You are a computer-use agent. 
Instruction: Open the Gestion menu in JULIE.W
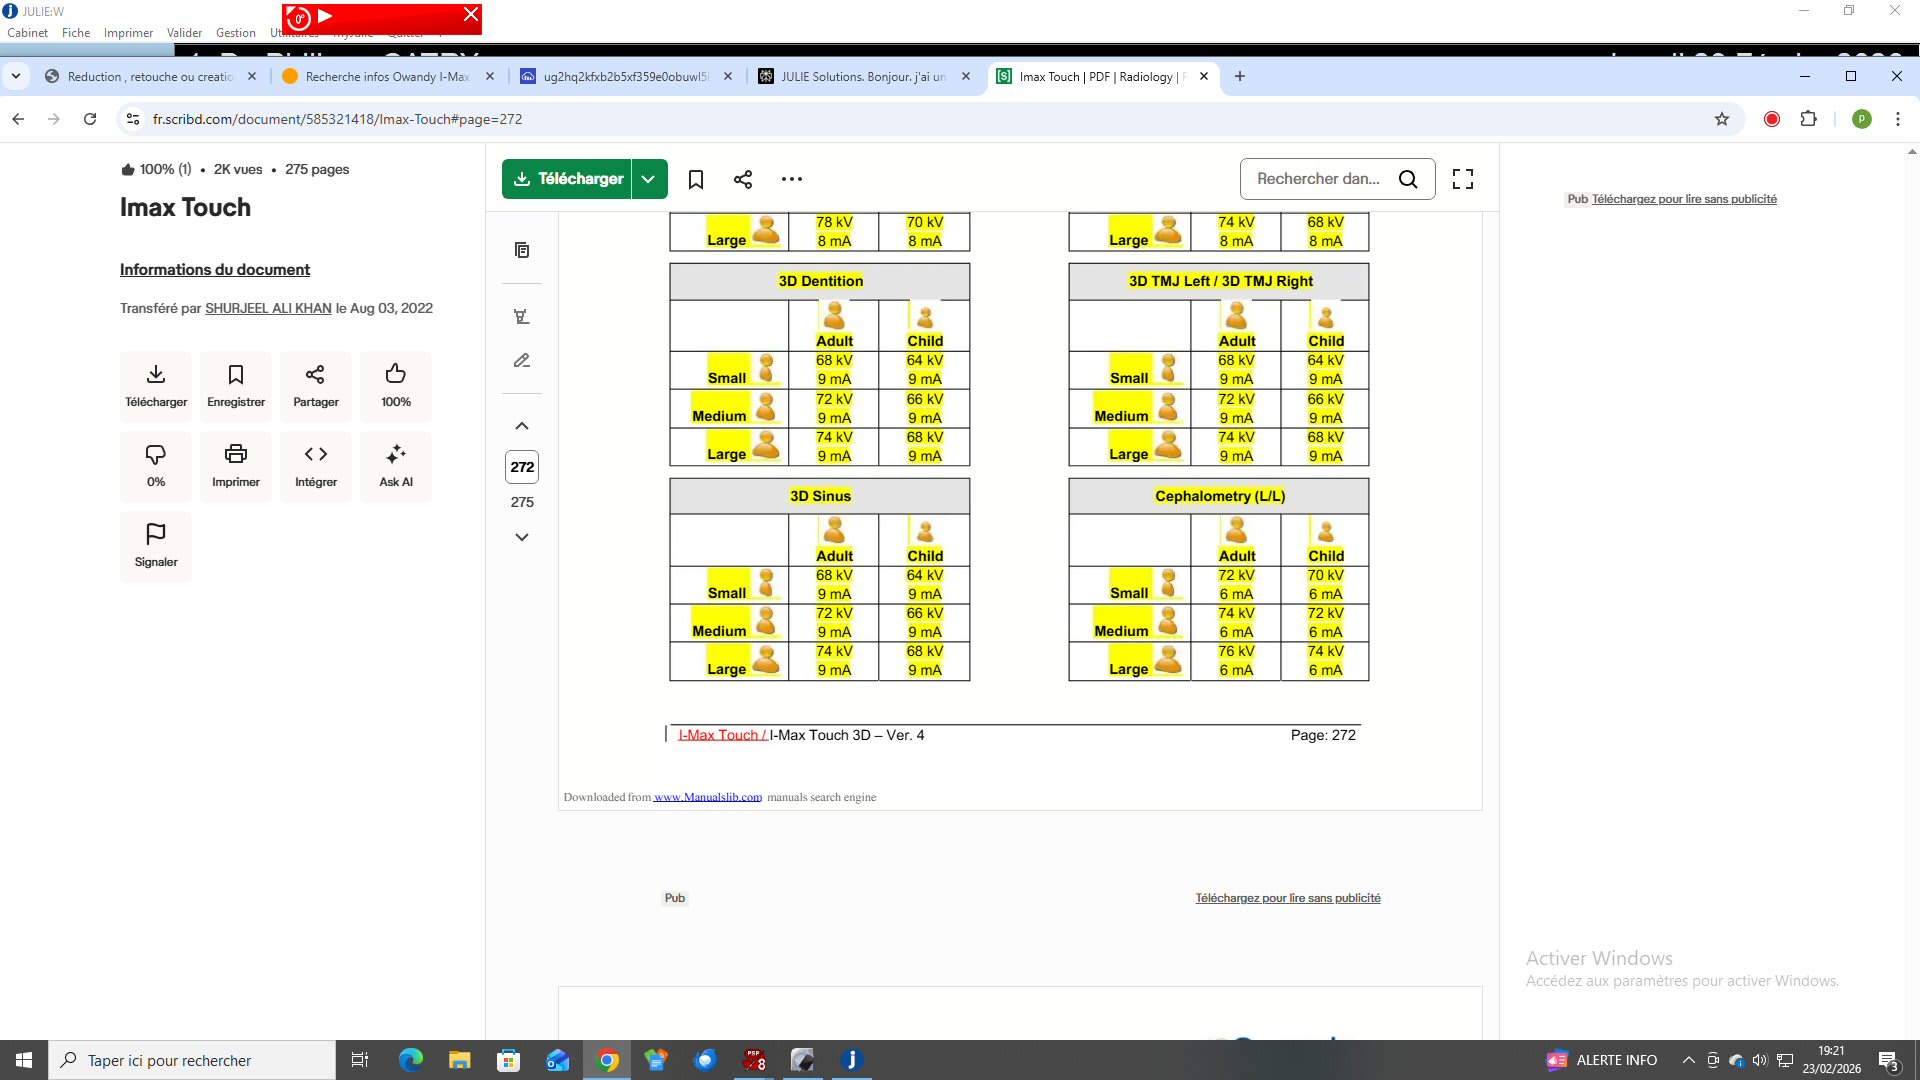235,33
